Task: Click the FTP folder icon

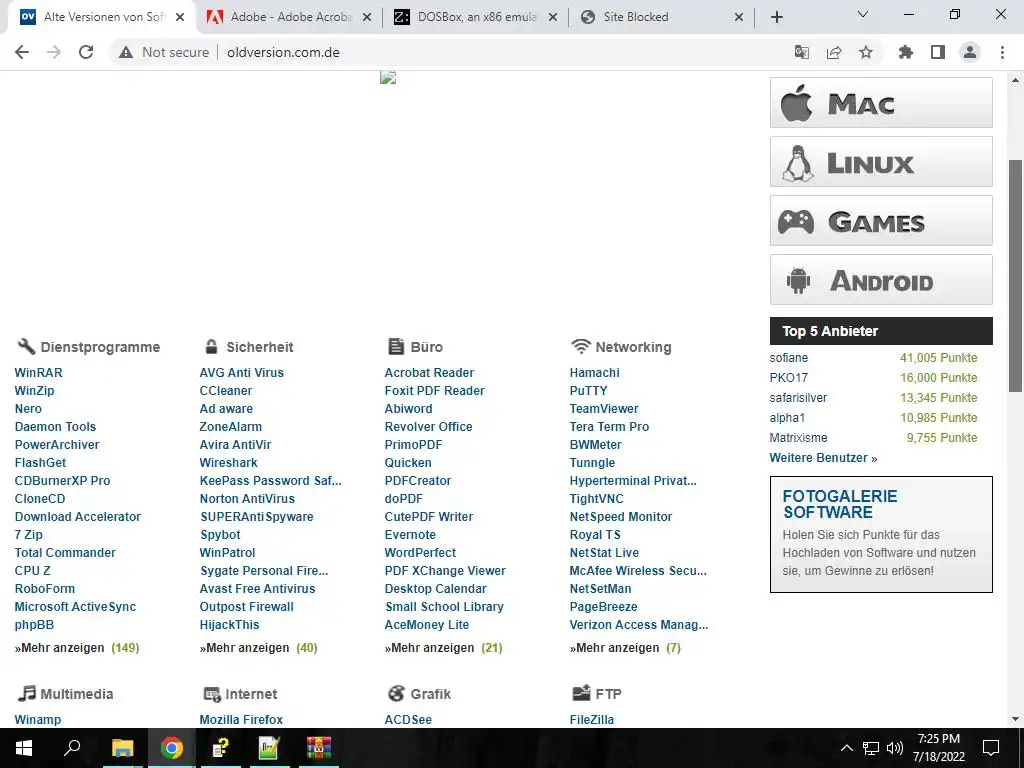Action: pos(581,693)
